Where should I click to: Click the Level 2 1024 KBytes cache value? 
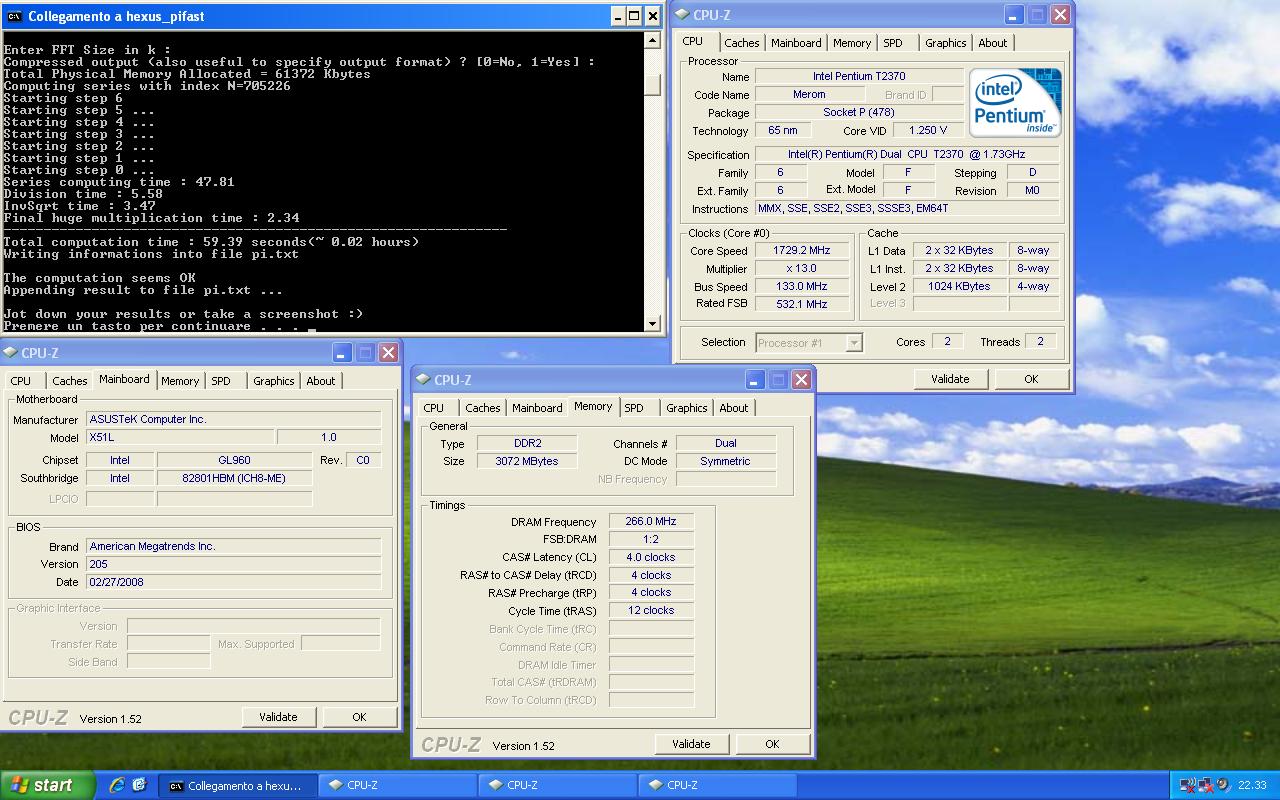click(x=958, y=287)
